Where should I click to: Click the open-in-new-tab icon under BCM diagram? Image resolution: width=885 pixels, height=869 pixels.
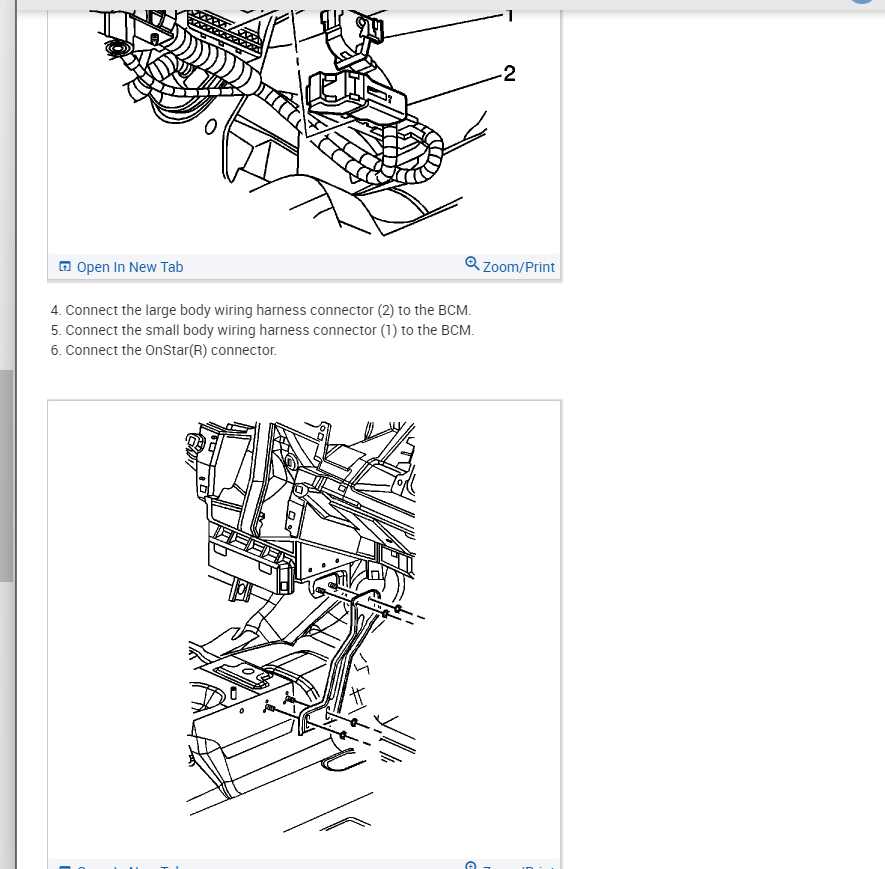coord(65,266)
